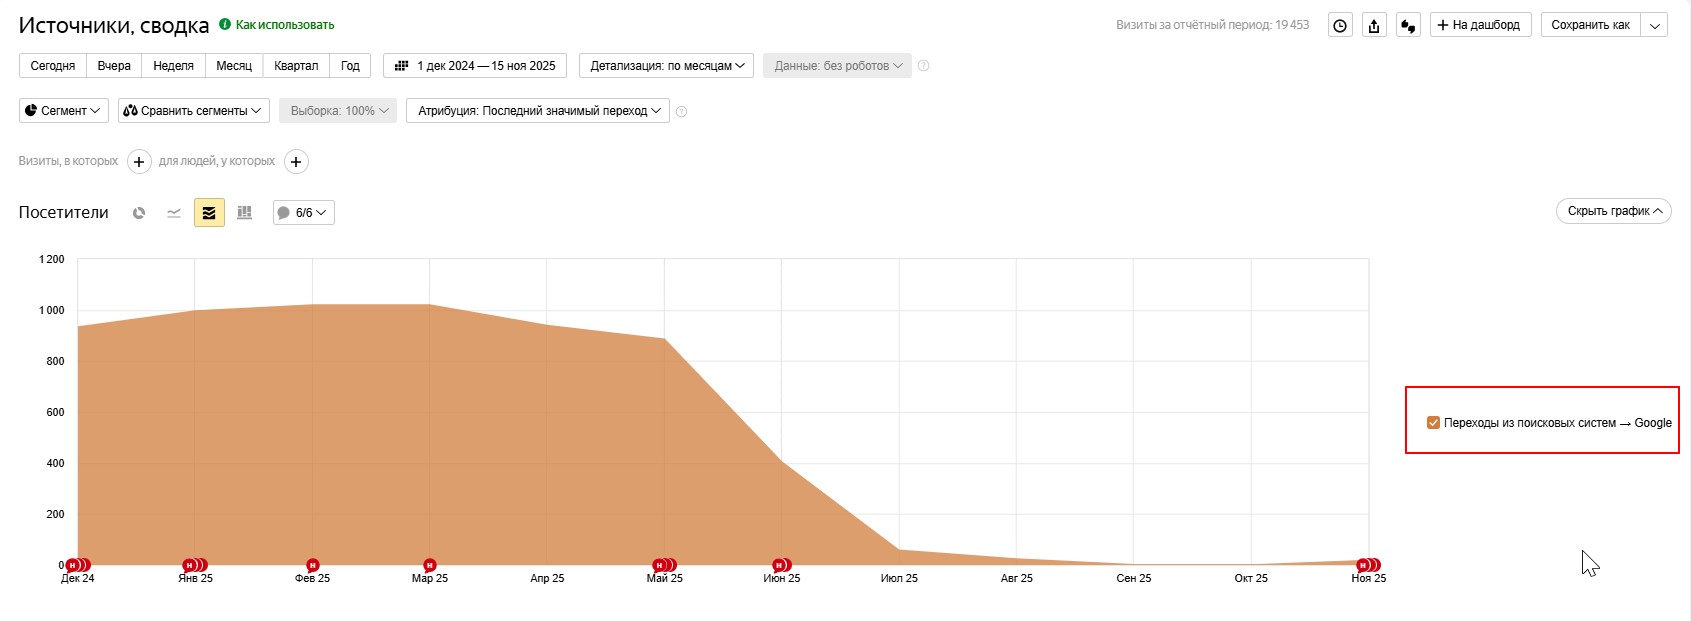Uncheck 'Переходы из поисковых систем → Google' series
1691x621 pixels.
[x=1433, y=423]
